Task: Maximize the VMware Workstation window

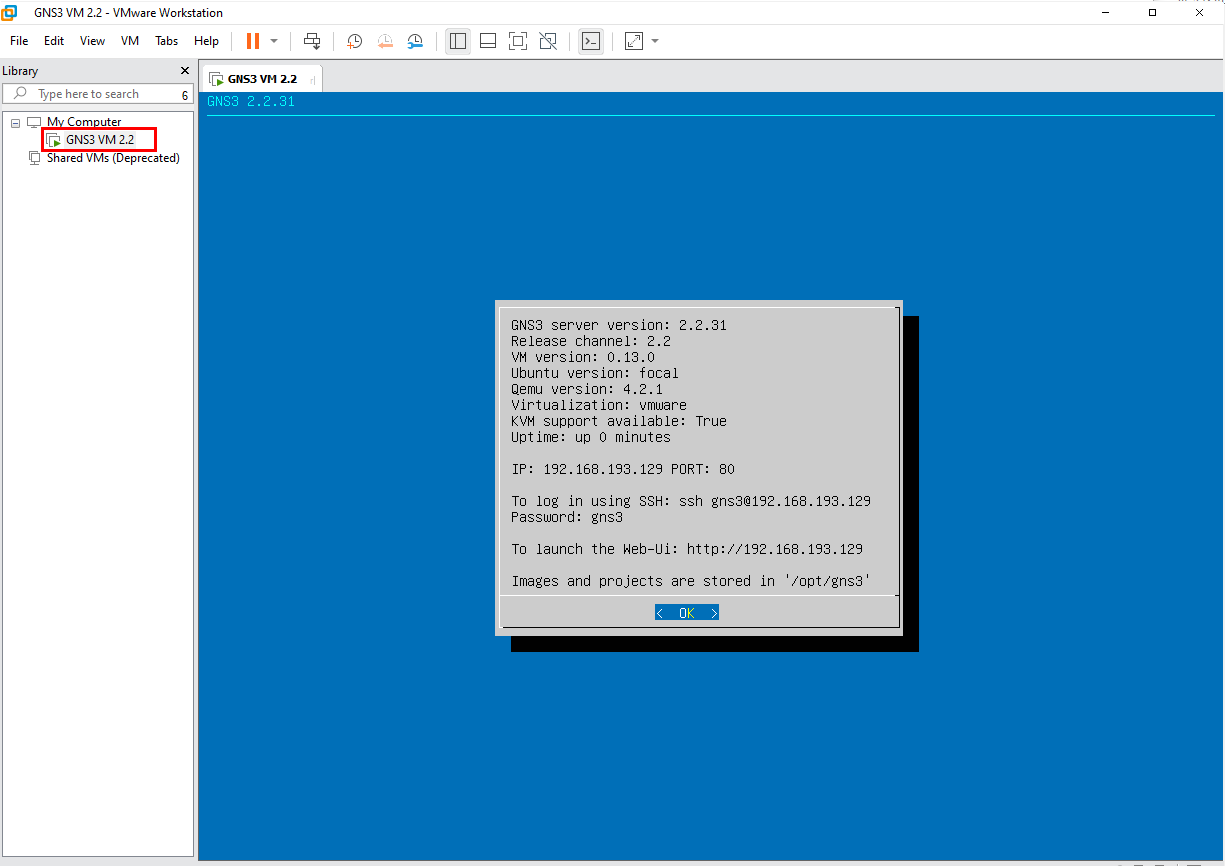Action: pyautogui.click(x=1152, y=12)
